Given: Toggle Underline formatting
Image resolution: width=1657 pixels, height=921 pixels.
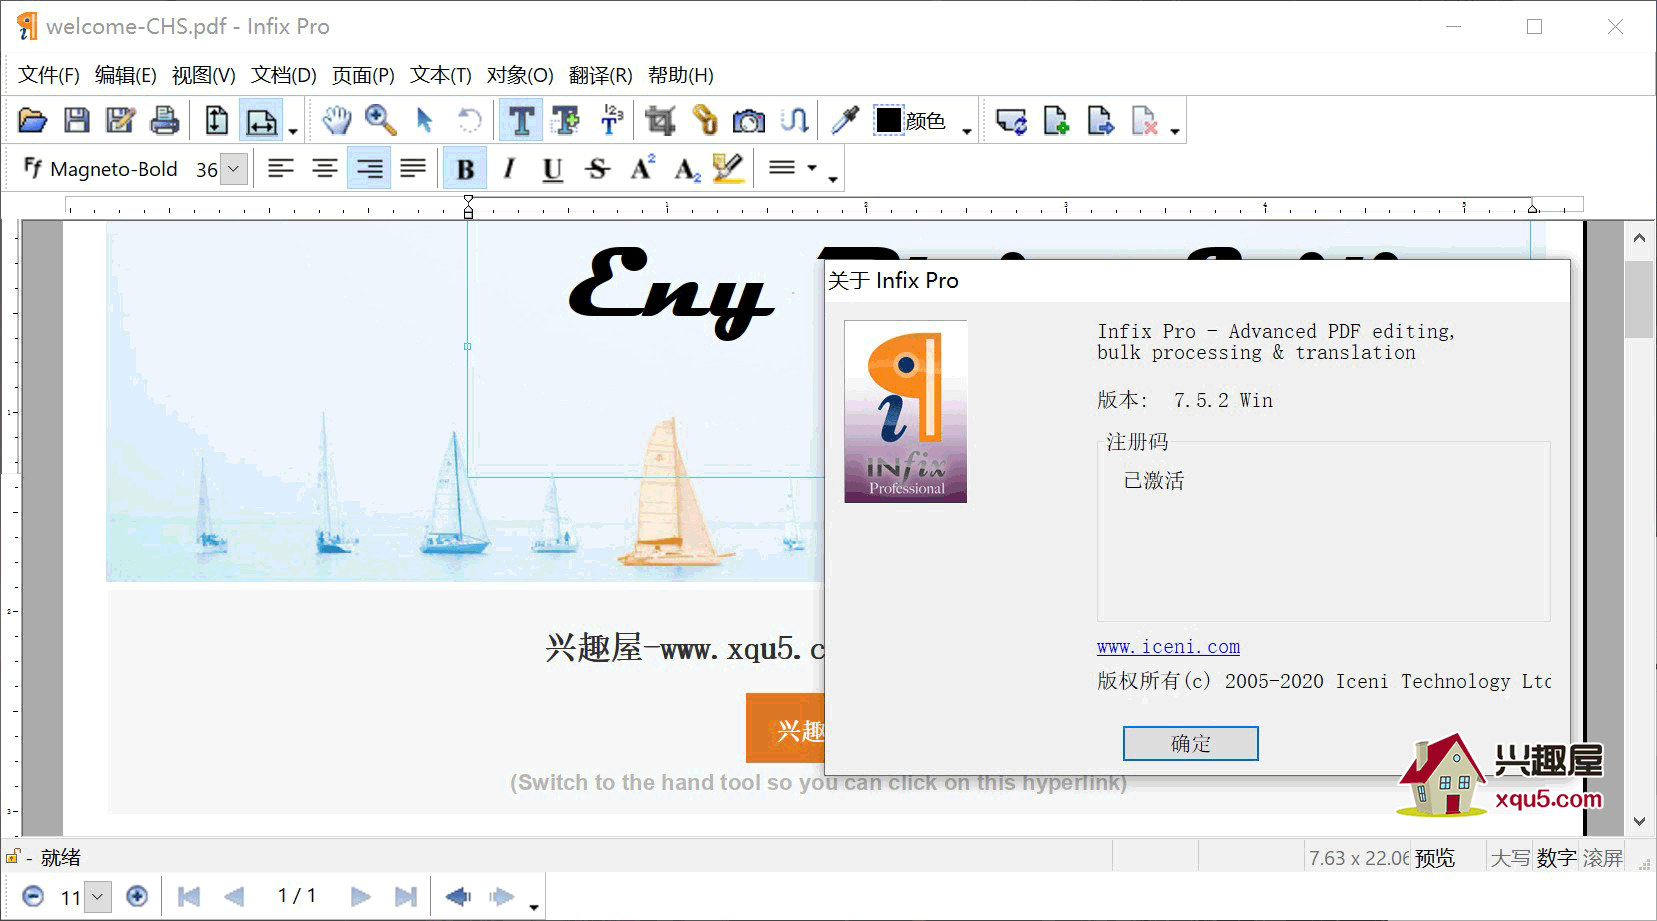Looking at the screenshot, I should [553, 169].
